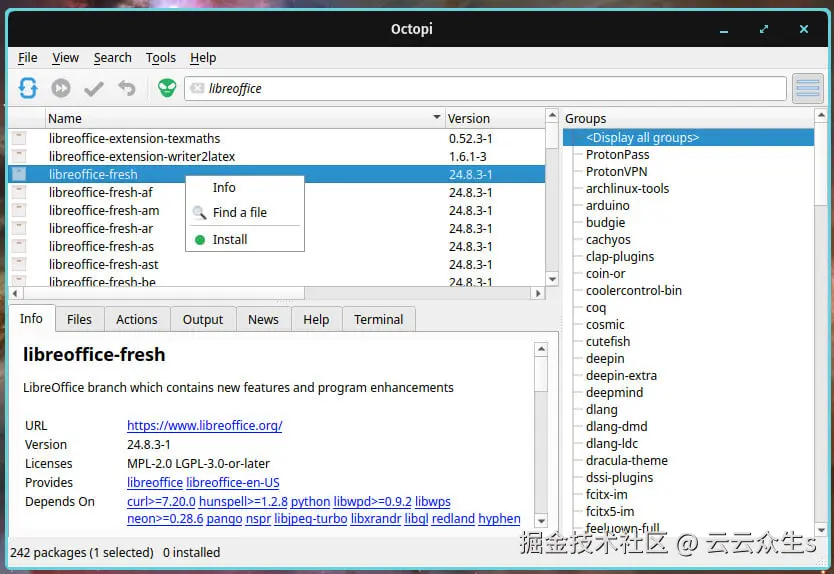Click the green alien AUR icon

[166, 88]
